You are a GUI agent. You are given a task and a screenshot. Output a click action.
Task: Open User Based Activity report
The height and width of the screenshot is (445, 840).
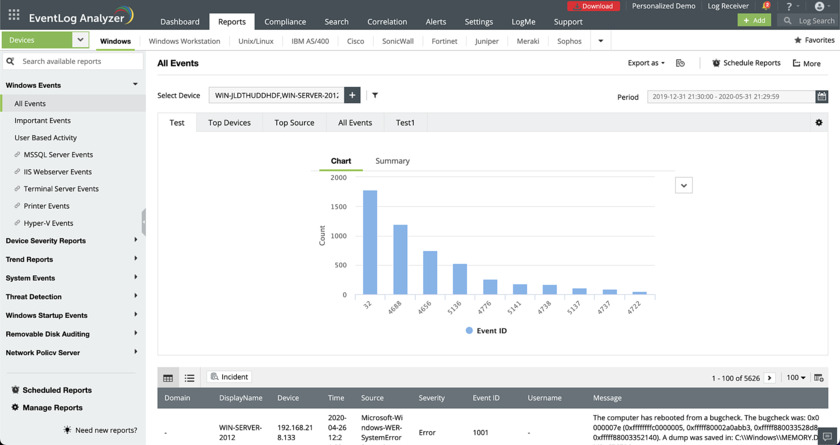[46, 138]
